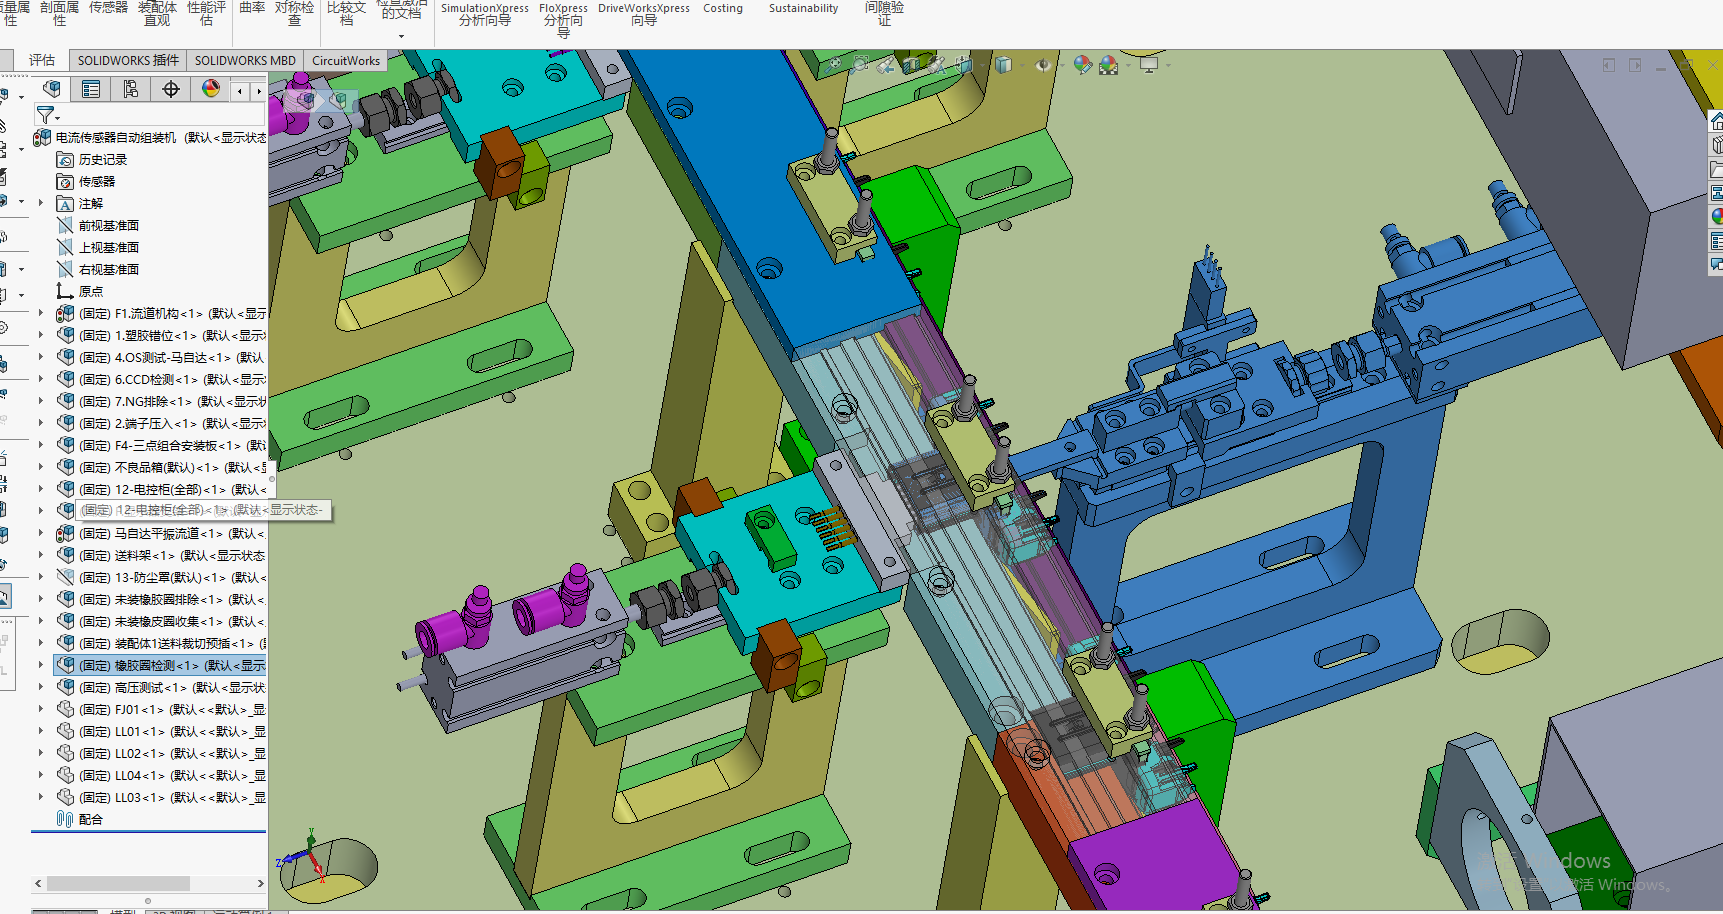Click 对称检查 tool in ribbon
The width and height of the screenshot is (1723, 914).
294,13
